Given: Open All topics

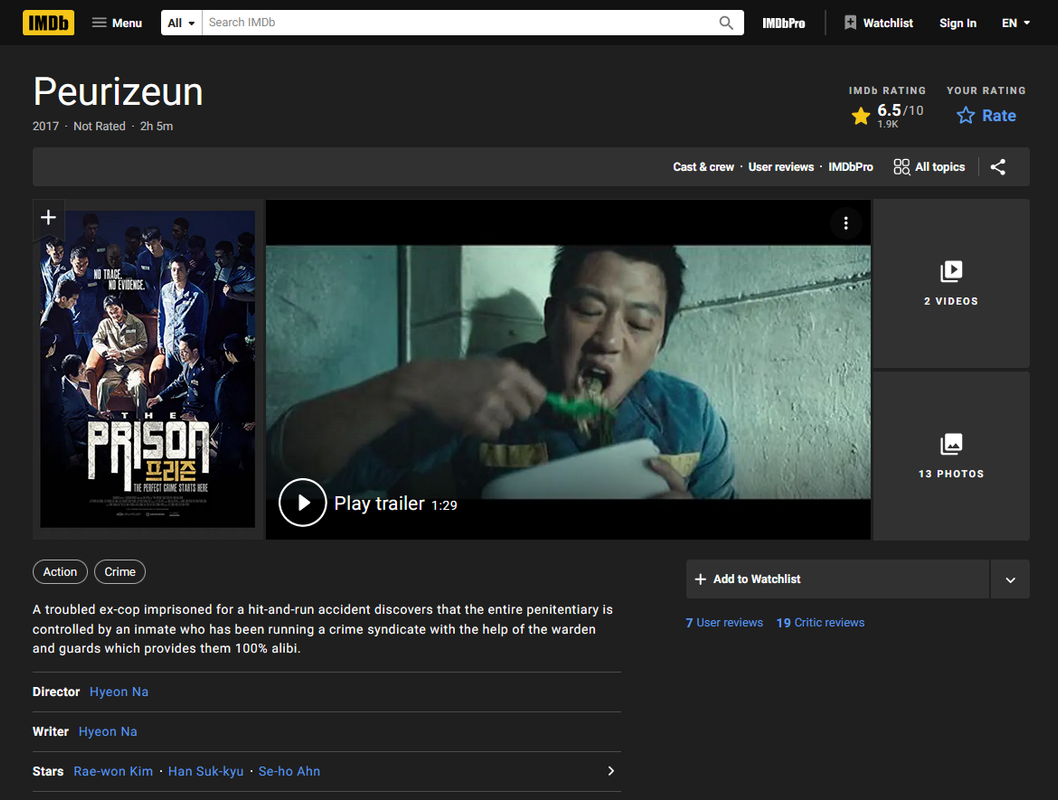Looking at the screenshot, I should pos(929,167).
